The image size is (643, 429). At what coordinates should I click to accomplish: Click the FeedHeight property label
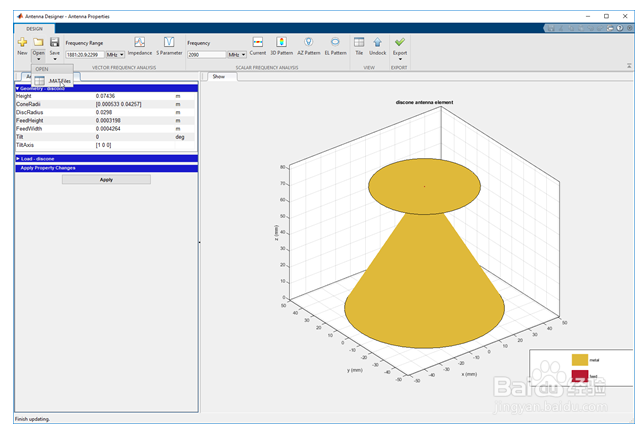30,121
